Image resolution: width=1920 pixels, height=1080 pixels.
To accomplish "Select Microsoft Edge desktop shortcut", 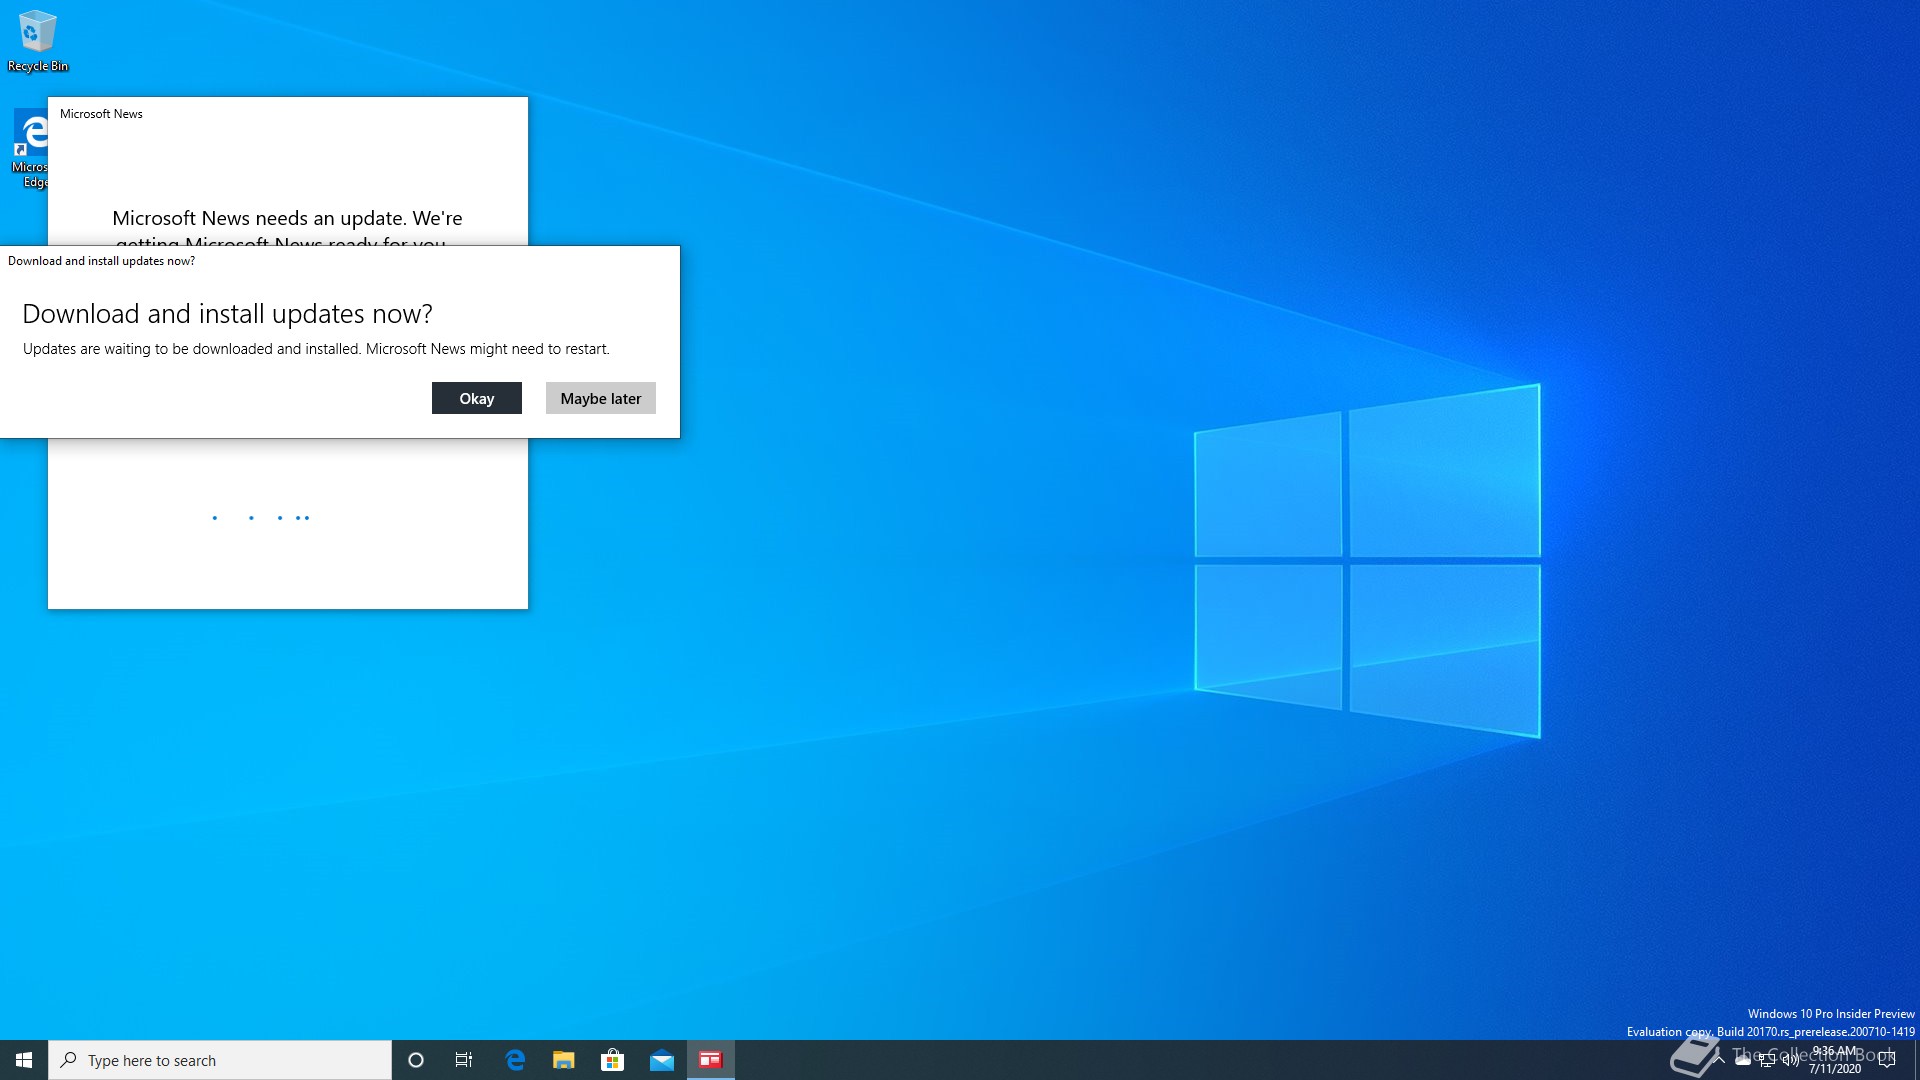I will click(x=30, y=149).
